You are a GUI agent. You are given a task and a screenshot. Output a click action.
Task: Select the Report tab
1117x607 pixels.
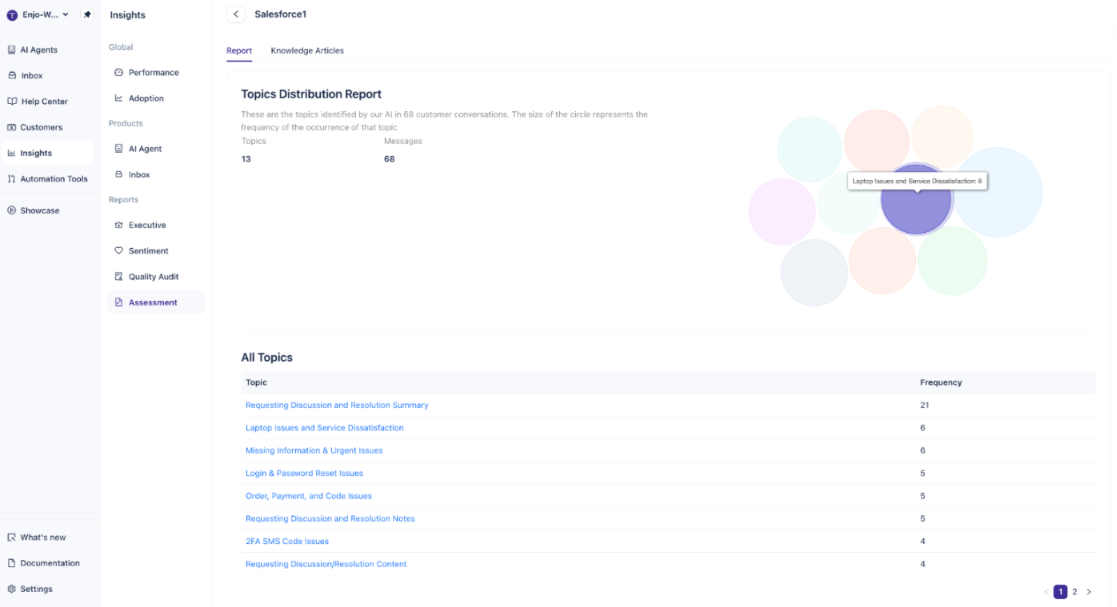(x=239, y=51)
